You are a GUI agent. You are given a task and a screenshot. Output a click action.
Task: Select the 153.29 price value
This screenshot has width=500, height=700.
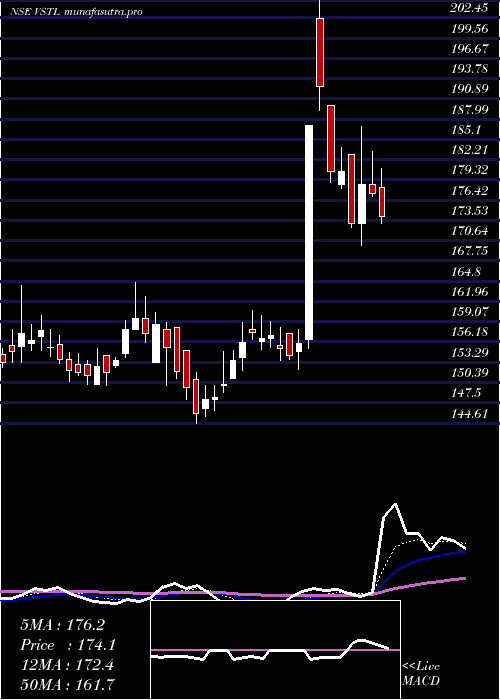pos(468,352)
